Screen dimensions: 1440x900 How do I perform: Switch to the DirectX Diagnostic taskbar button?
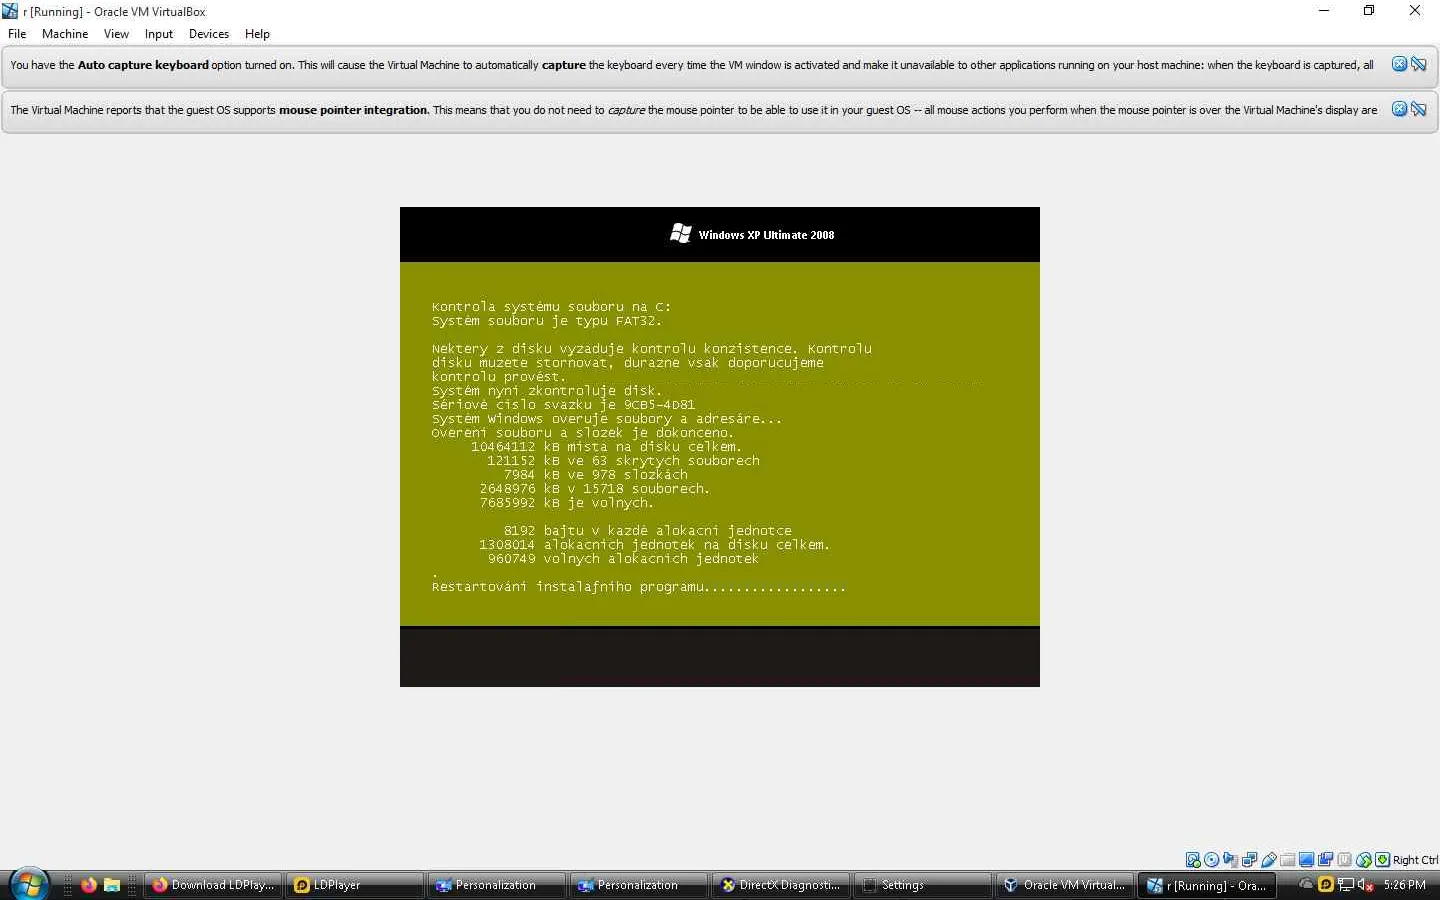783,885
